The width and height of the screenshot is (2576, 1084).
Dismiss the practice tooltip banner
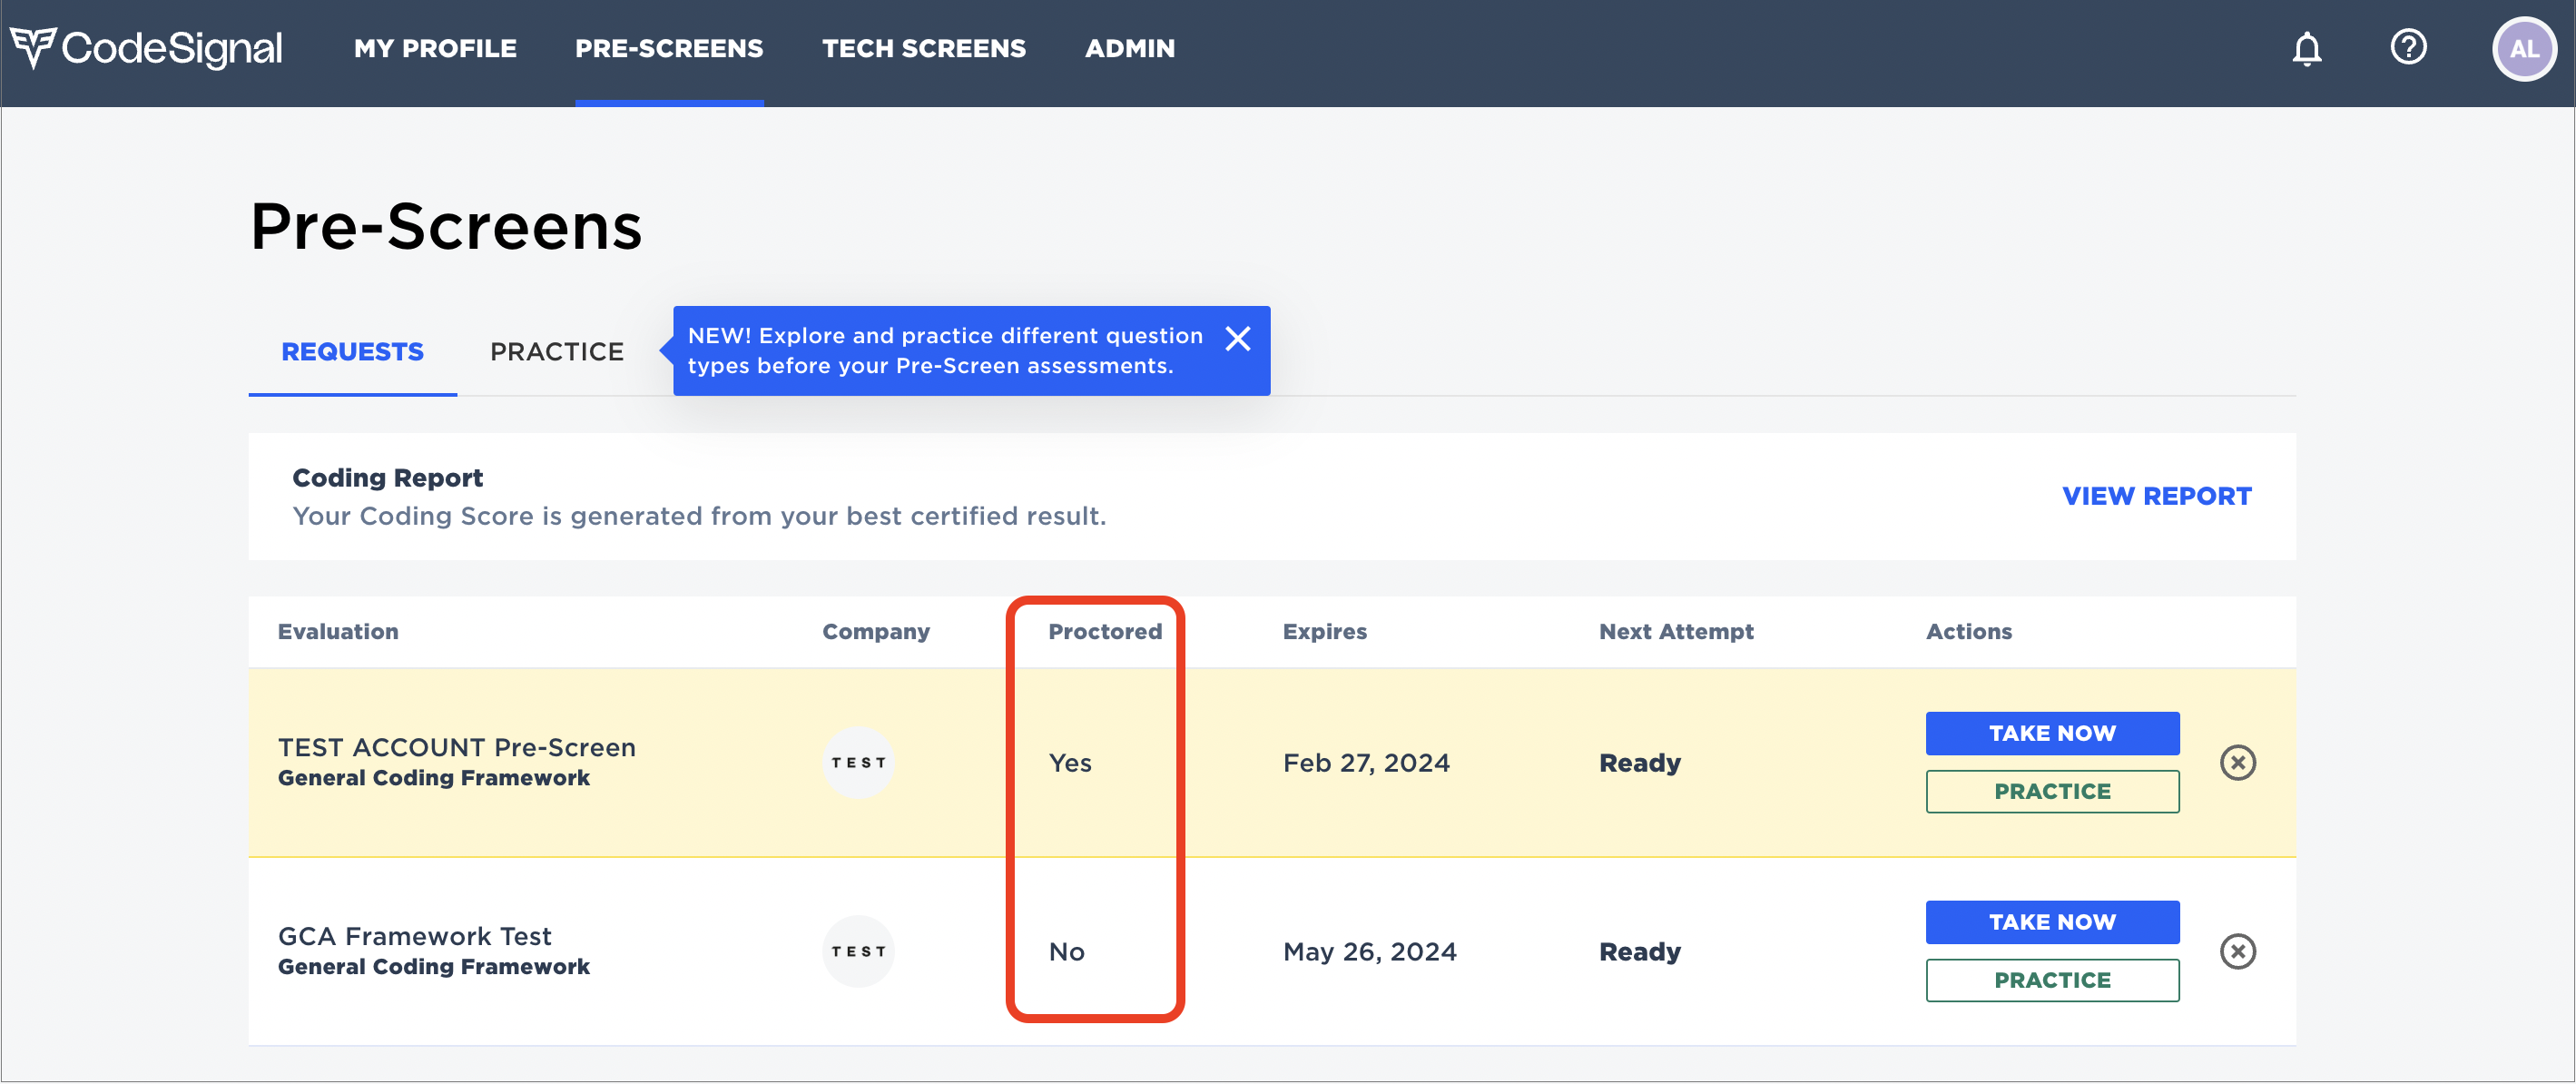point(1237,339)
